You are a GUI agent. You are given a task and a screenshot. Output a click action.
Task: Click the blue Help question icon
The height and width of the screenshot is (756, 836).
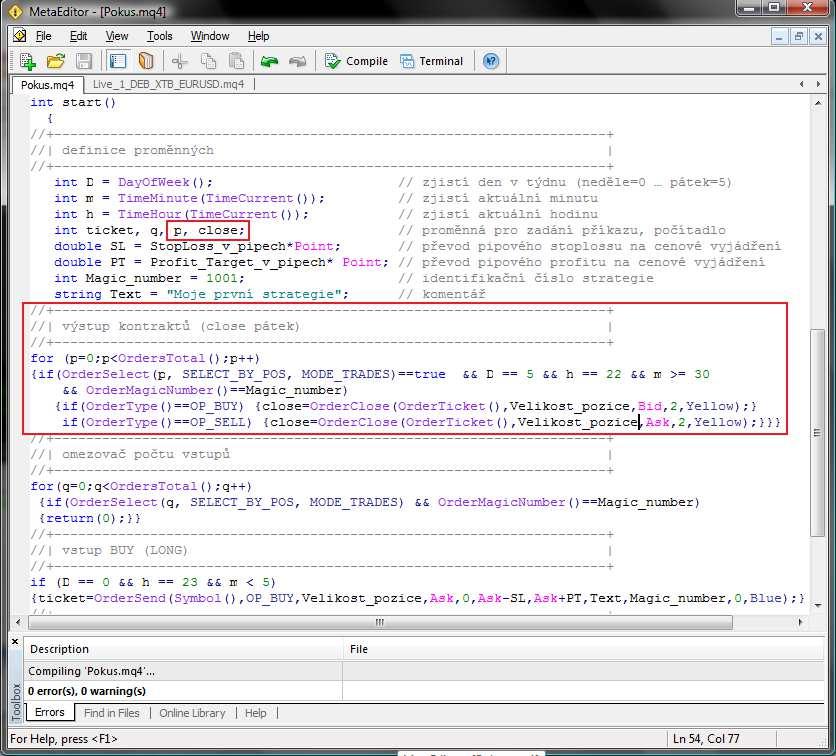tap(491, 61)
